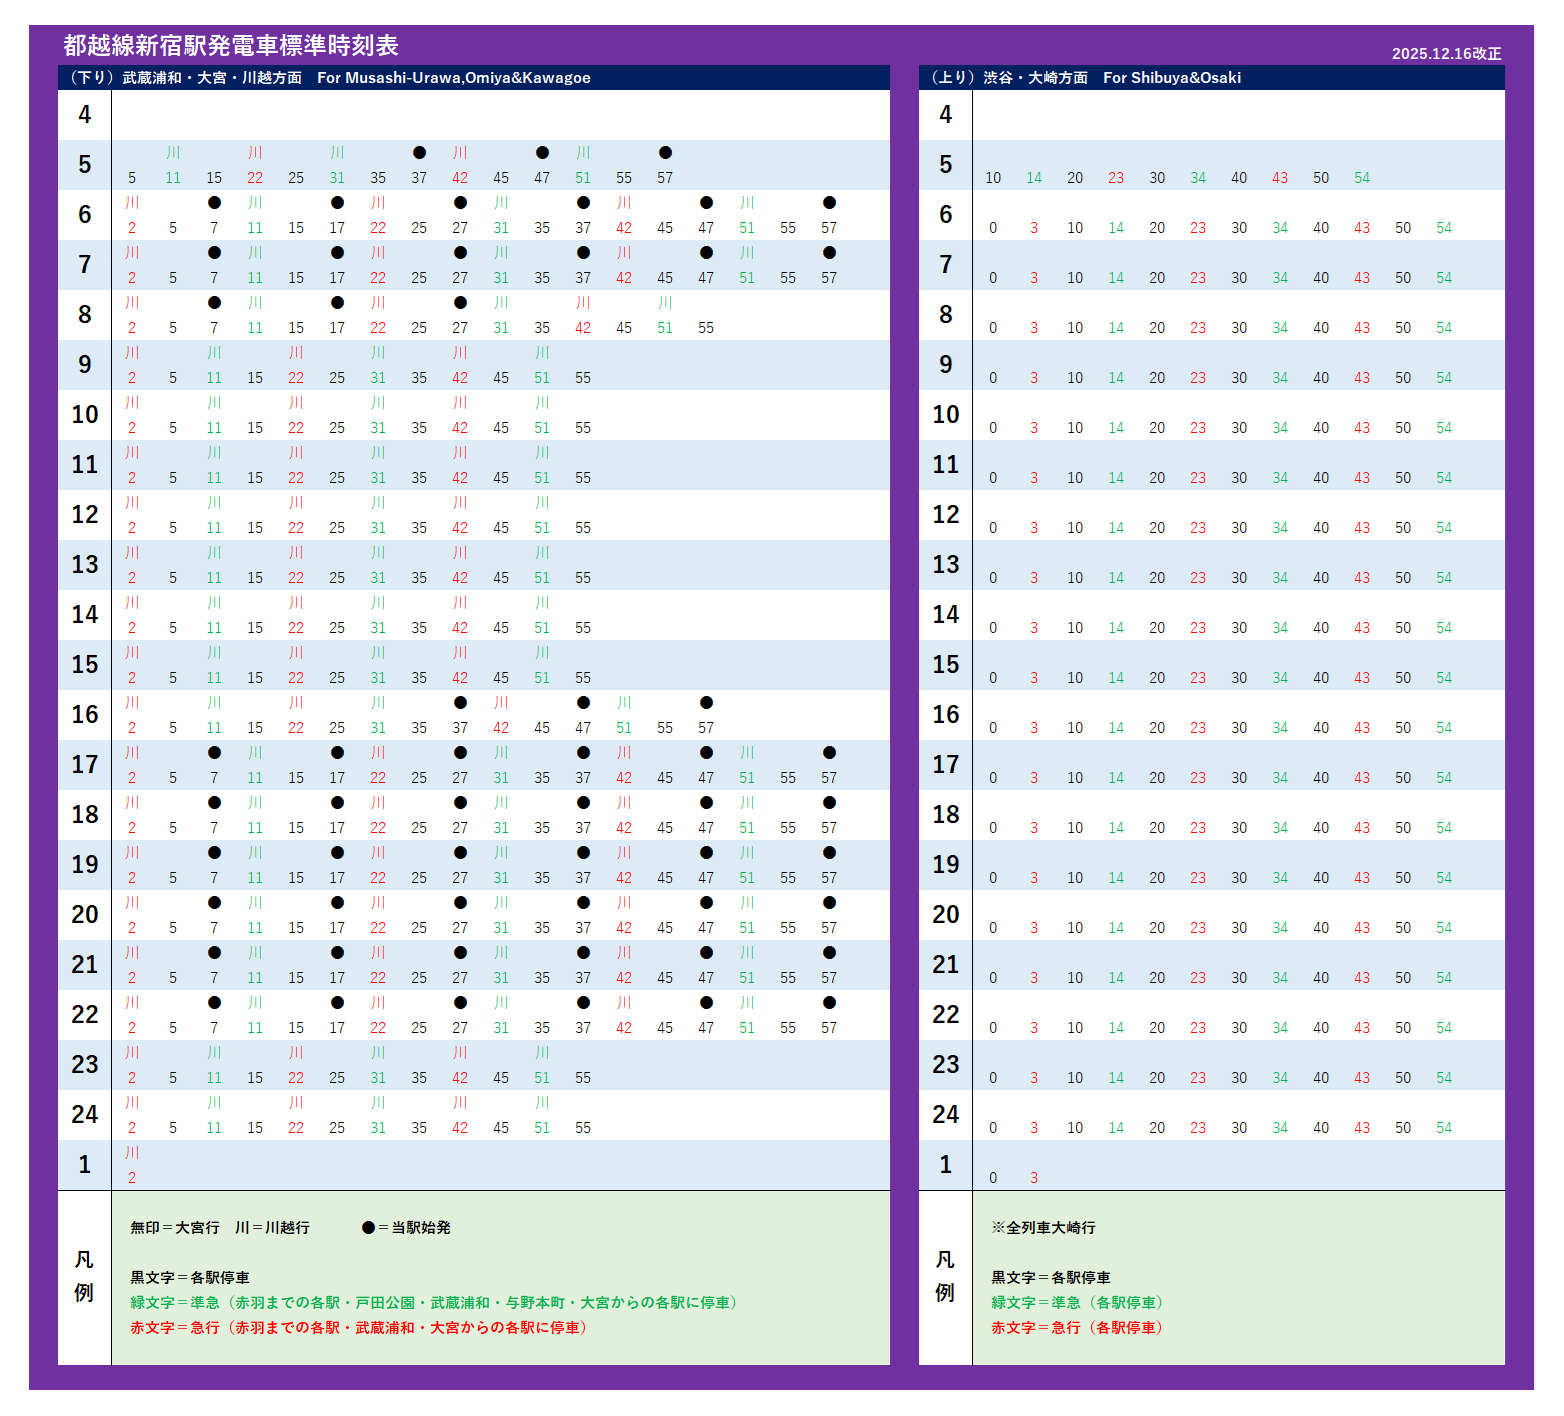The image size is (1564, 1416).
Task: Click the black dot above 8:07 downbound
Action: pos(214,303)
